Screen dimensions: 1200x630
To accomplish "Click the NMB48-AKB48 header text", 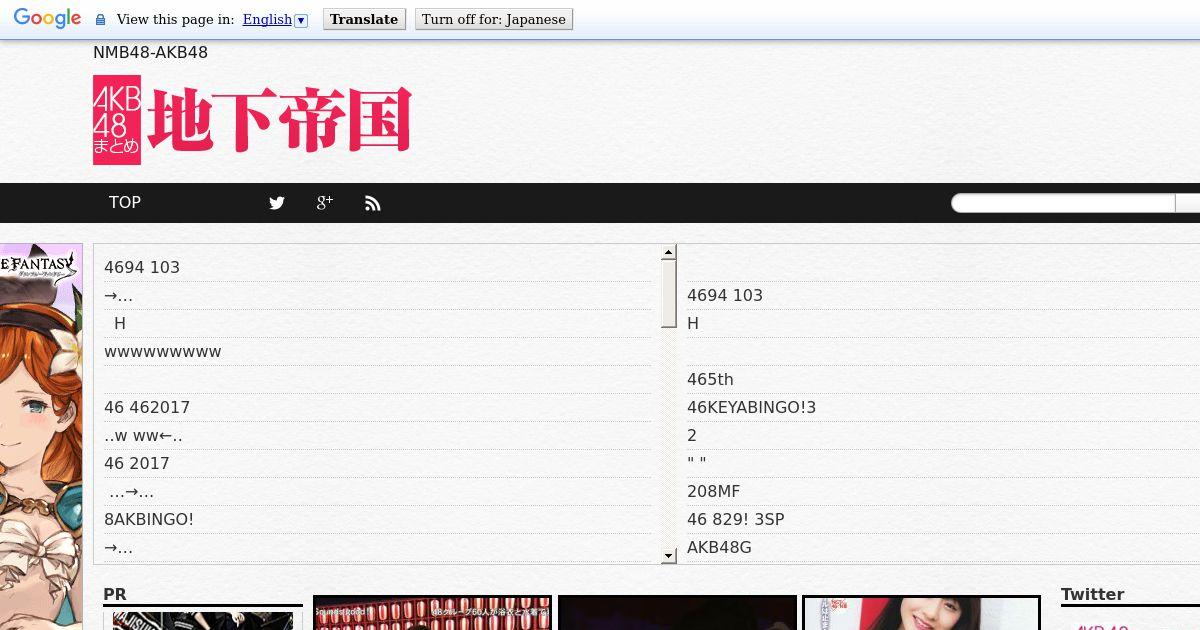I will point(150,52).
